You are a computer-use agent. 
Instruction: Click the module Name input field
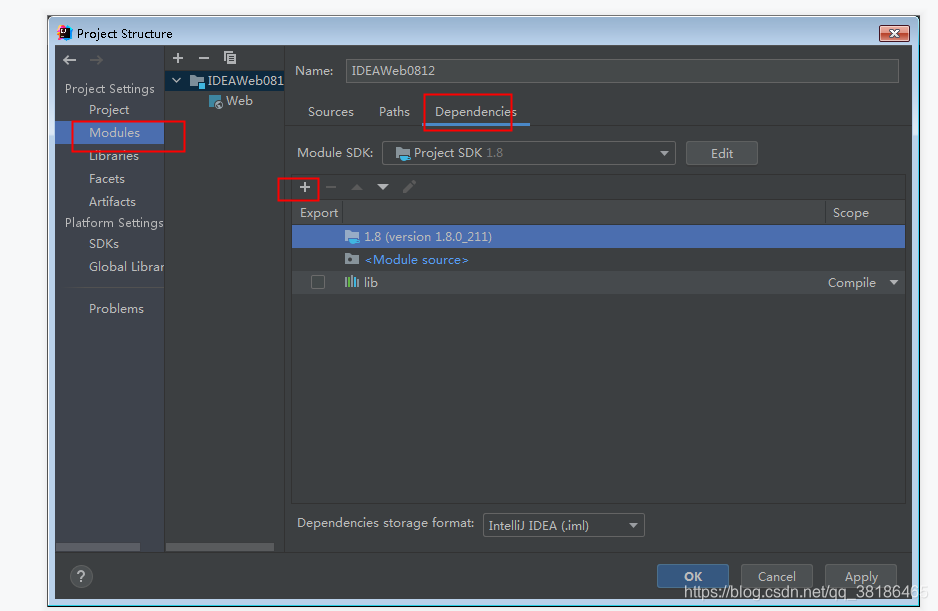click(x=622, y=71)
